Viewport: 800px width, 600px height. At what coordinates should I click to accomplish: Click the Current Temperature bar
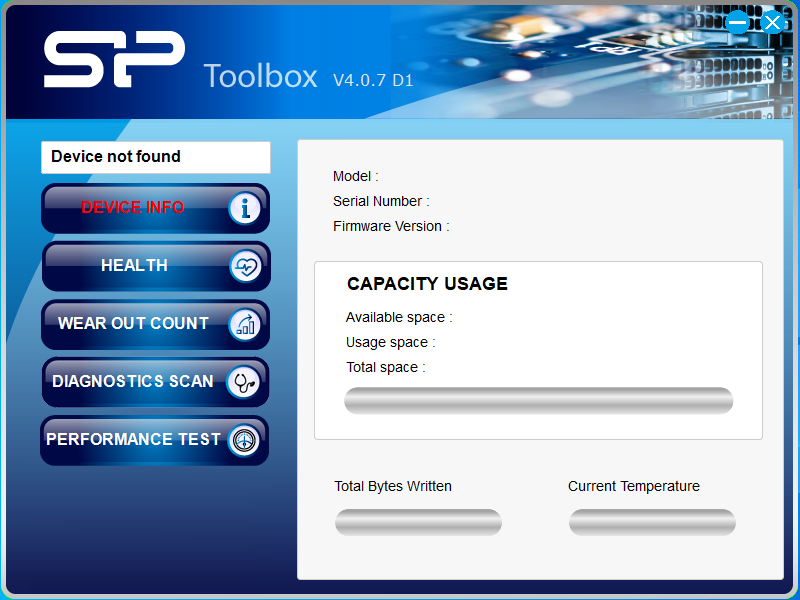tap(653, 522)
